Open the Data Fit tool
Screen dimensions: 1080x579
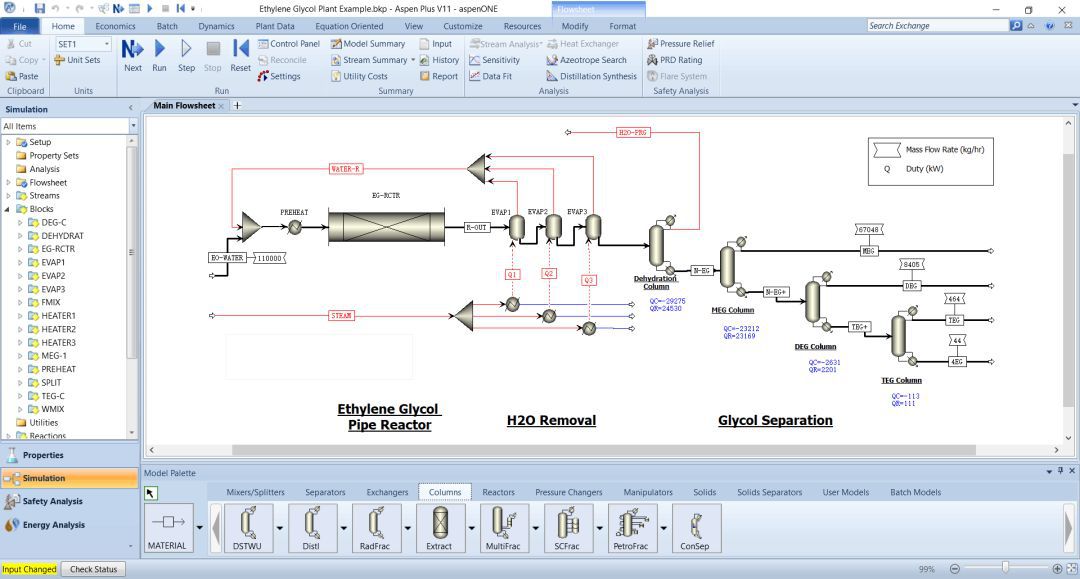click(x=490, y=76)
